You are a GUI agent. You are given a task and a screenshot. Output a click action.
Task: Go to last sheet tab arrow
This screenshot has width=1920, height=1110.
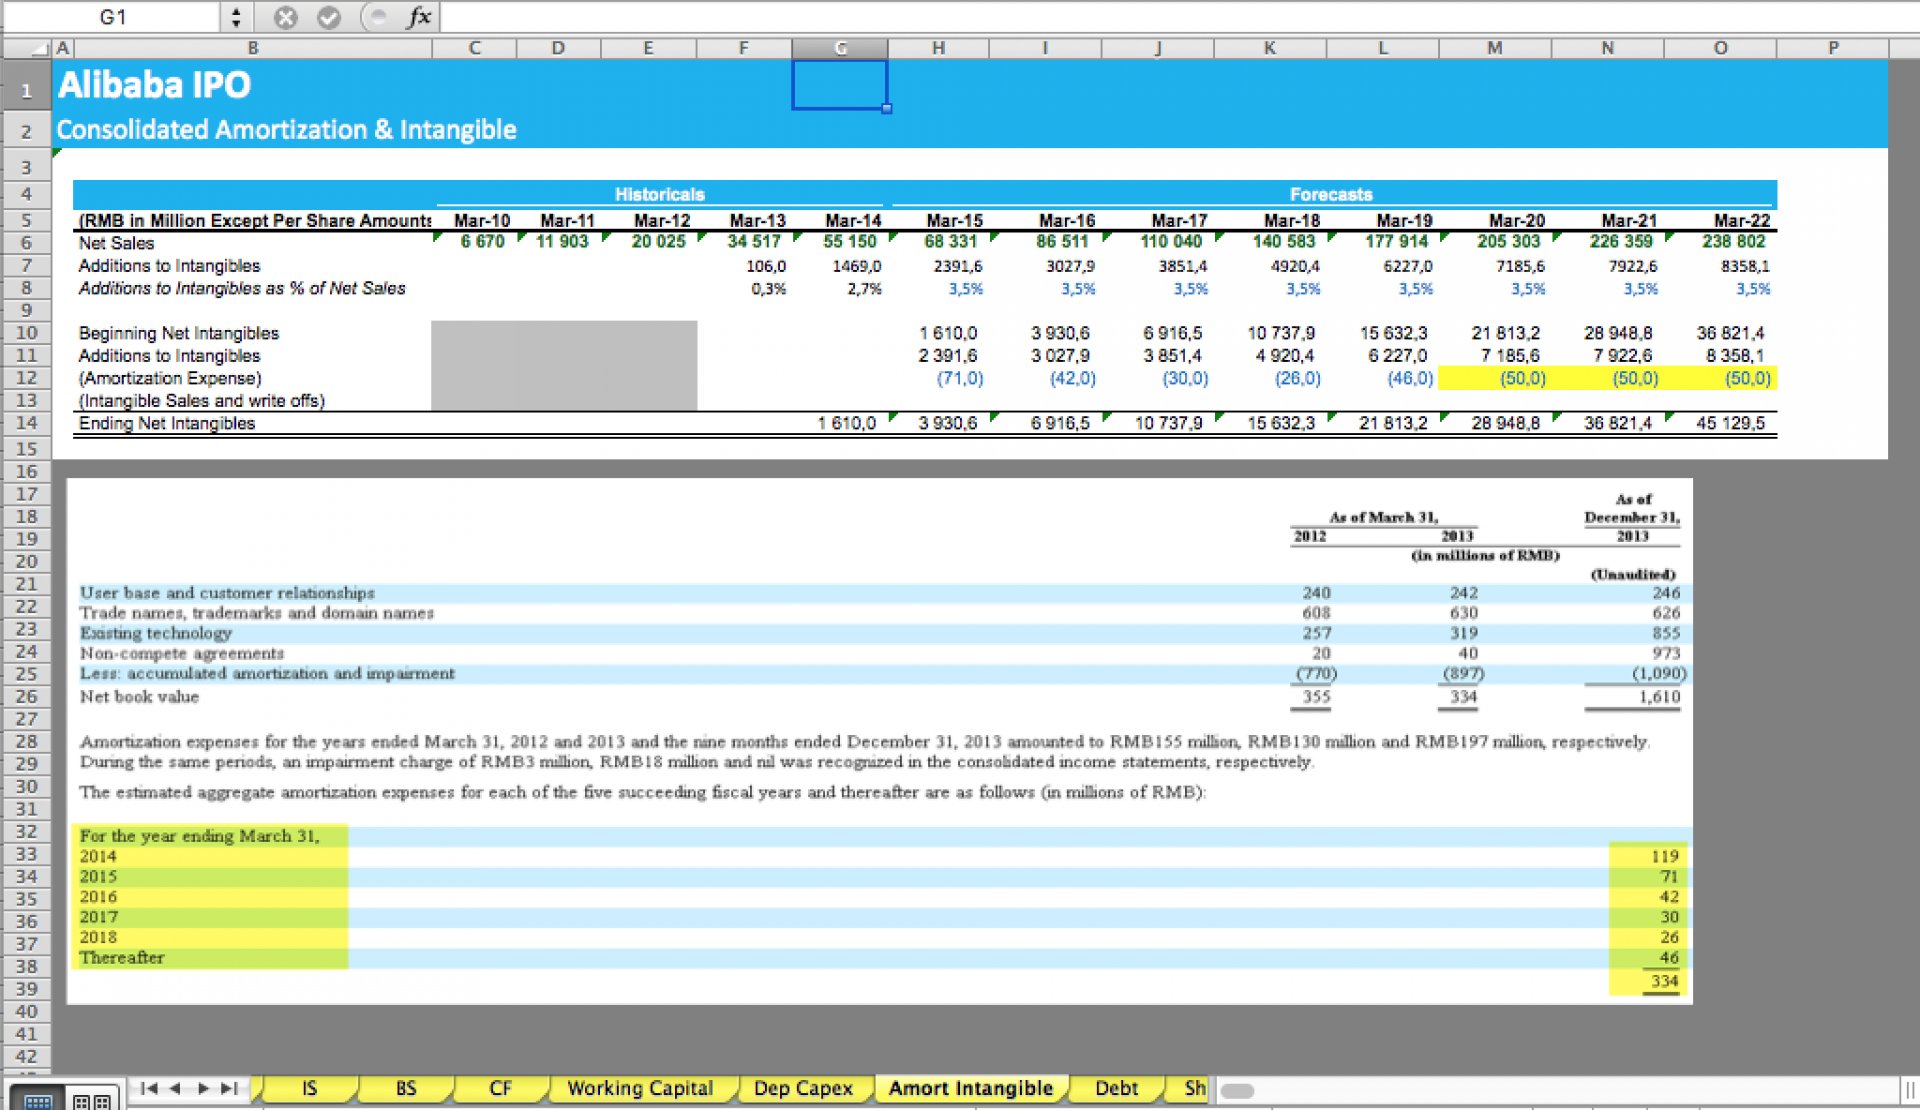pyautogui.click(x=229, y=1088)
